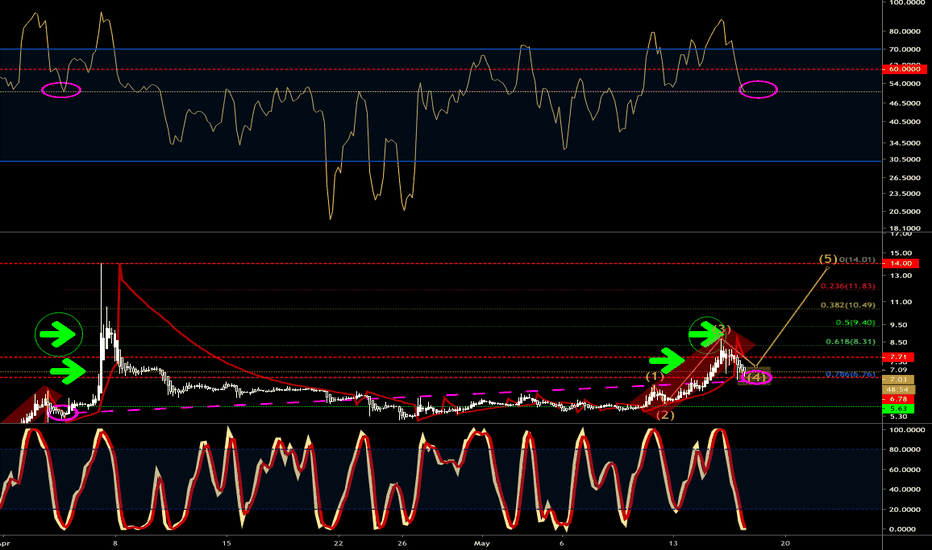
Task: Click the 15.00 price axis value
Action: coord(901,253)
